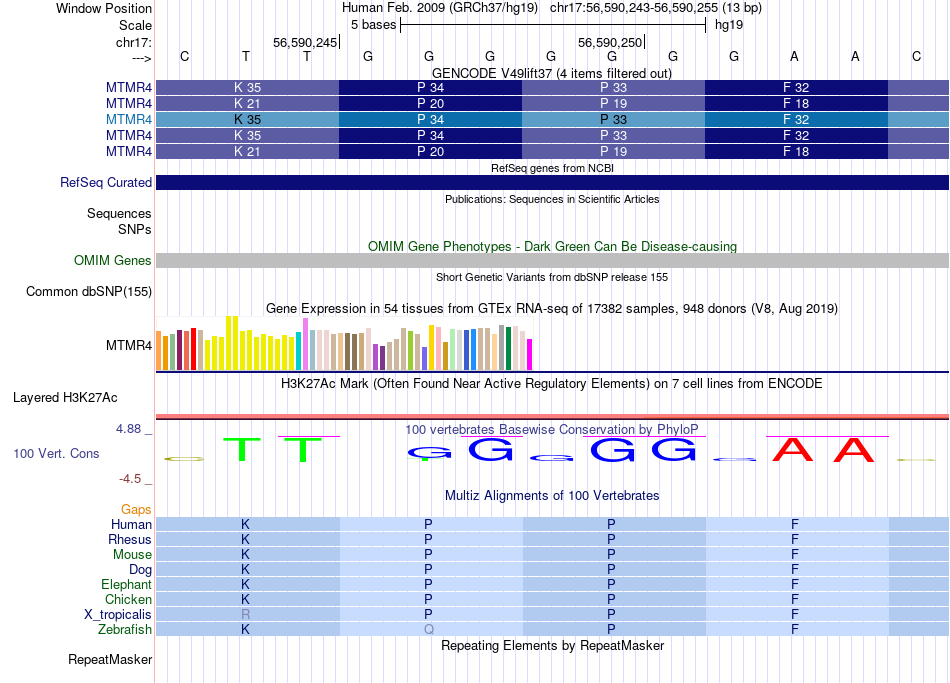This screenshot has height=683, width=950.
Task: Open the 100 Vert. Cons label
Action: click(x=56, y=453)
